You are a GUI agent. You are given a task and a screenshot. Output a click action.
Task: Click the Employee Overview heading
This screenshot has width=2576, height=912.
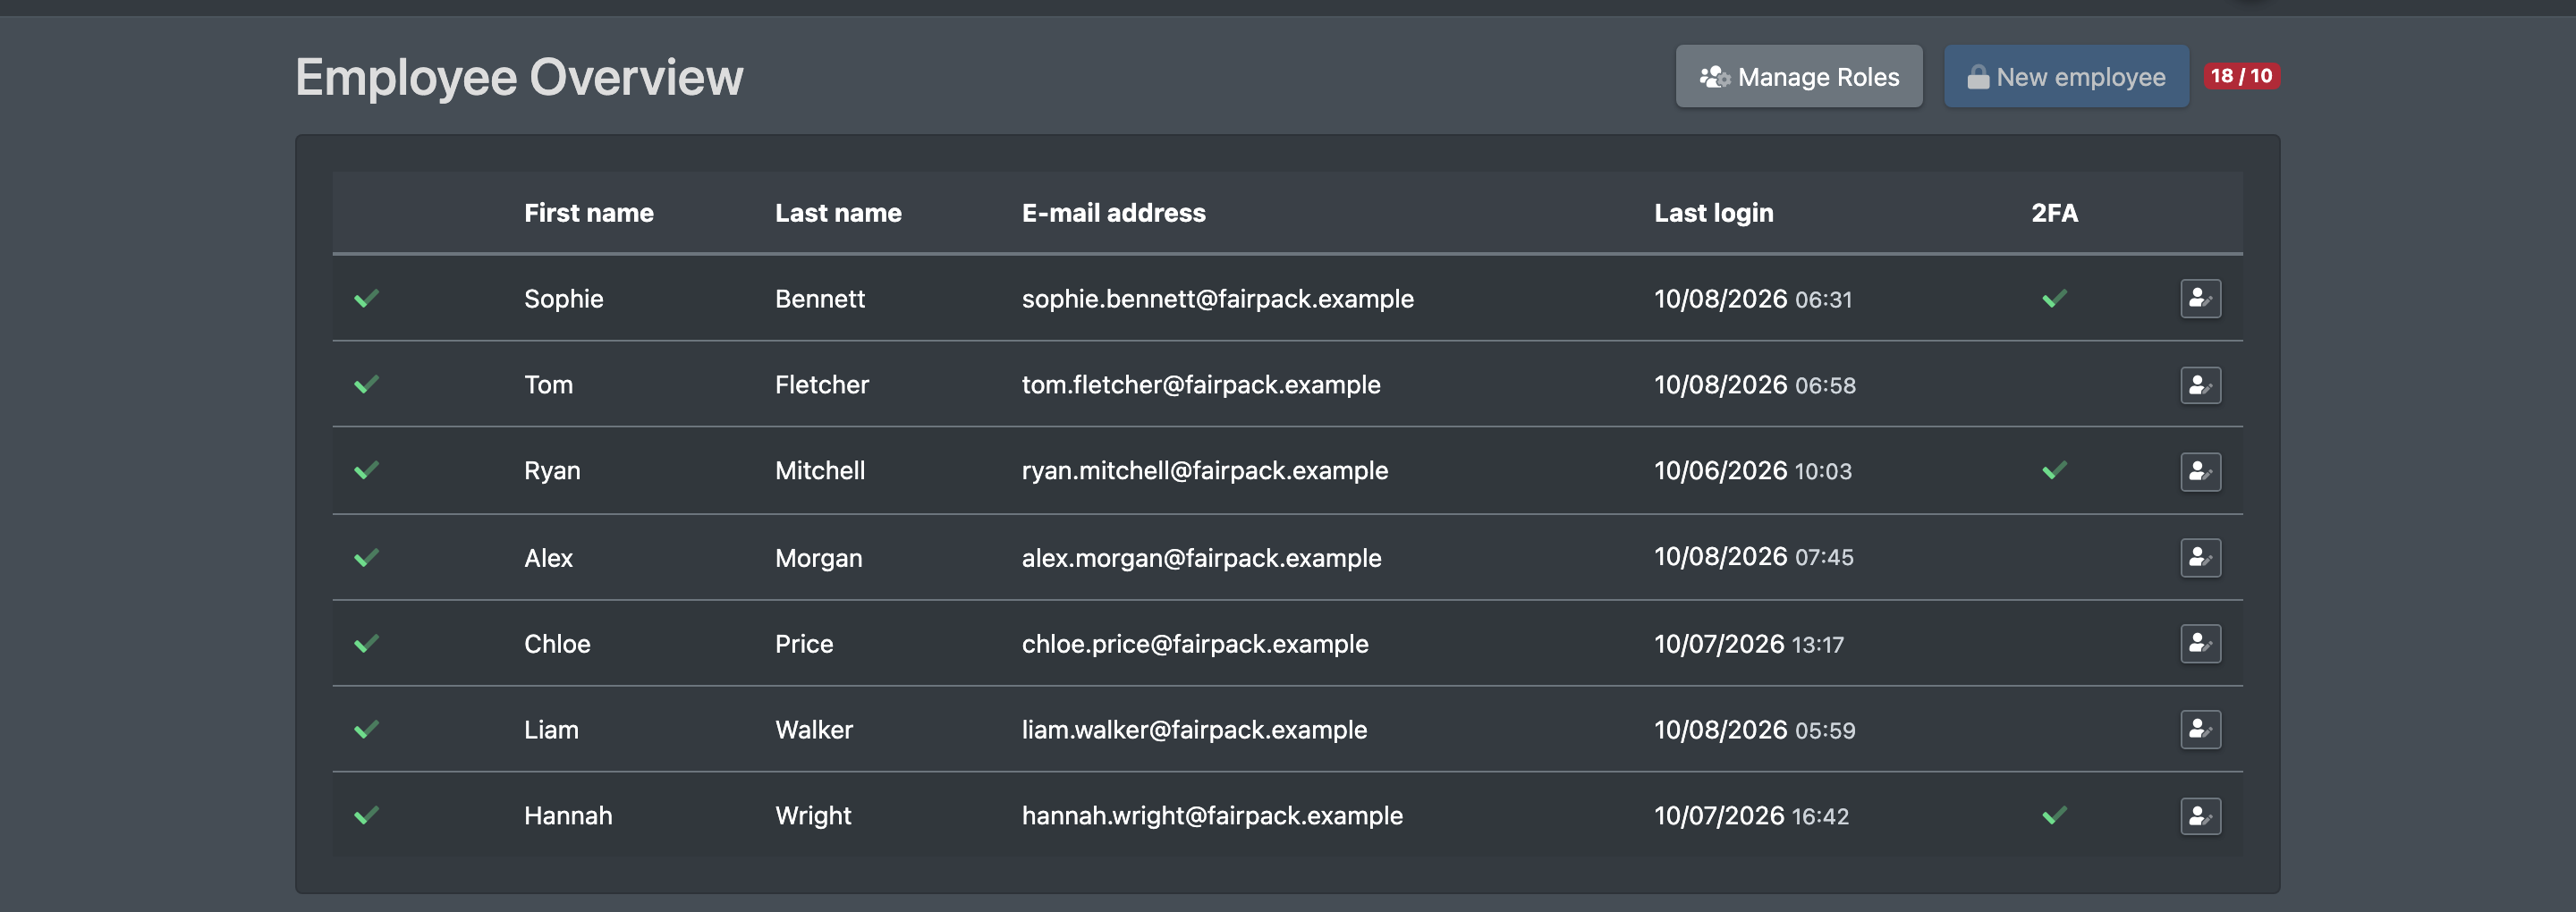click(x=519, y=77)
